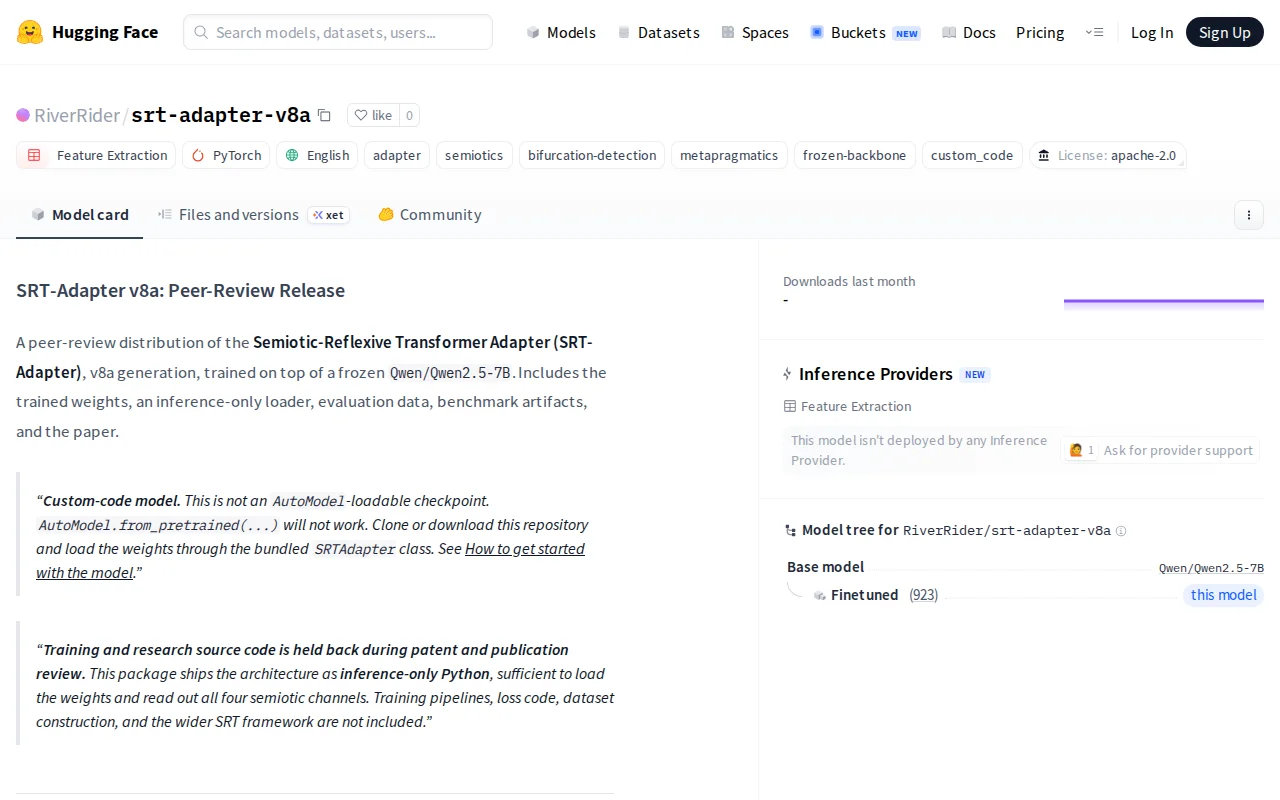This screenshot has height=800, width=1280.
Task: Click the 'this model' badge
Action: 1223,595
